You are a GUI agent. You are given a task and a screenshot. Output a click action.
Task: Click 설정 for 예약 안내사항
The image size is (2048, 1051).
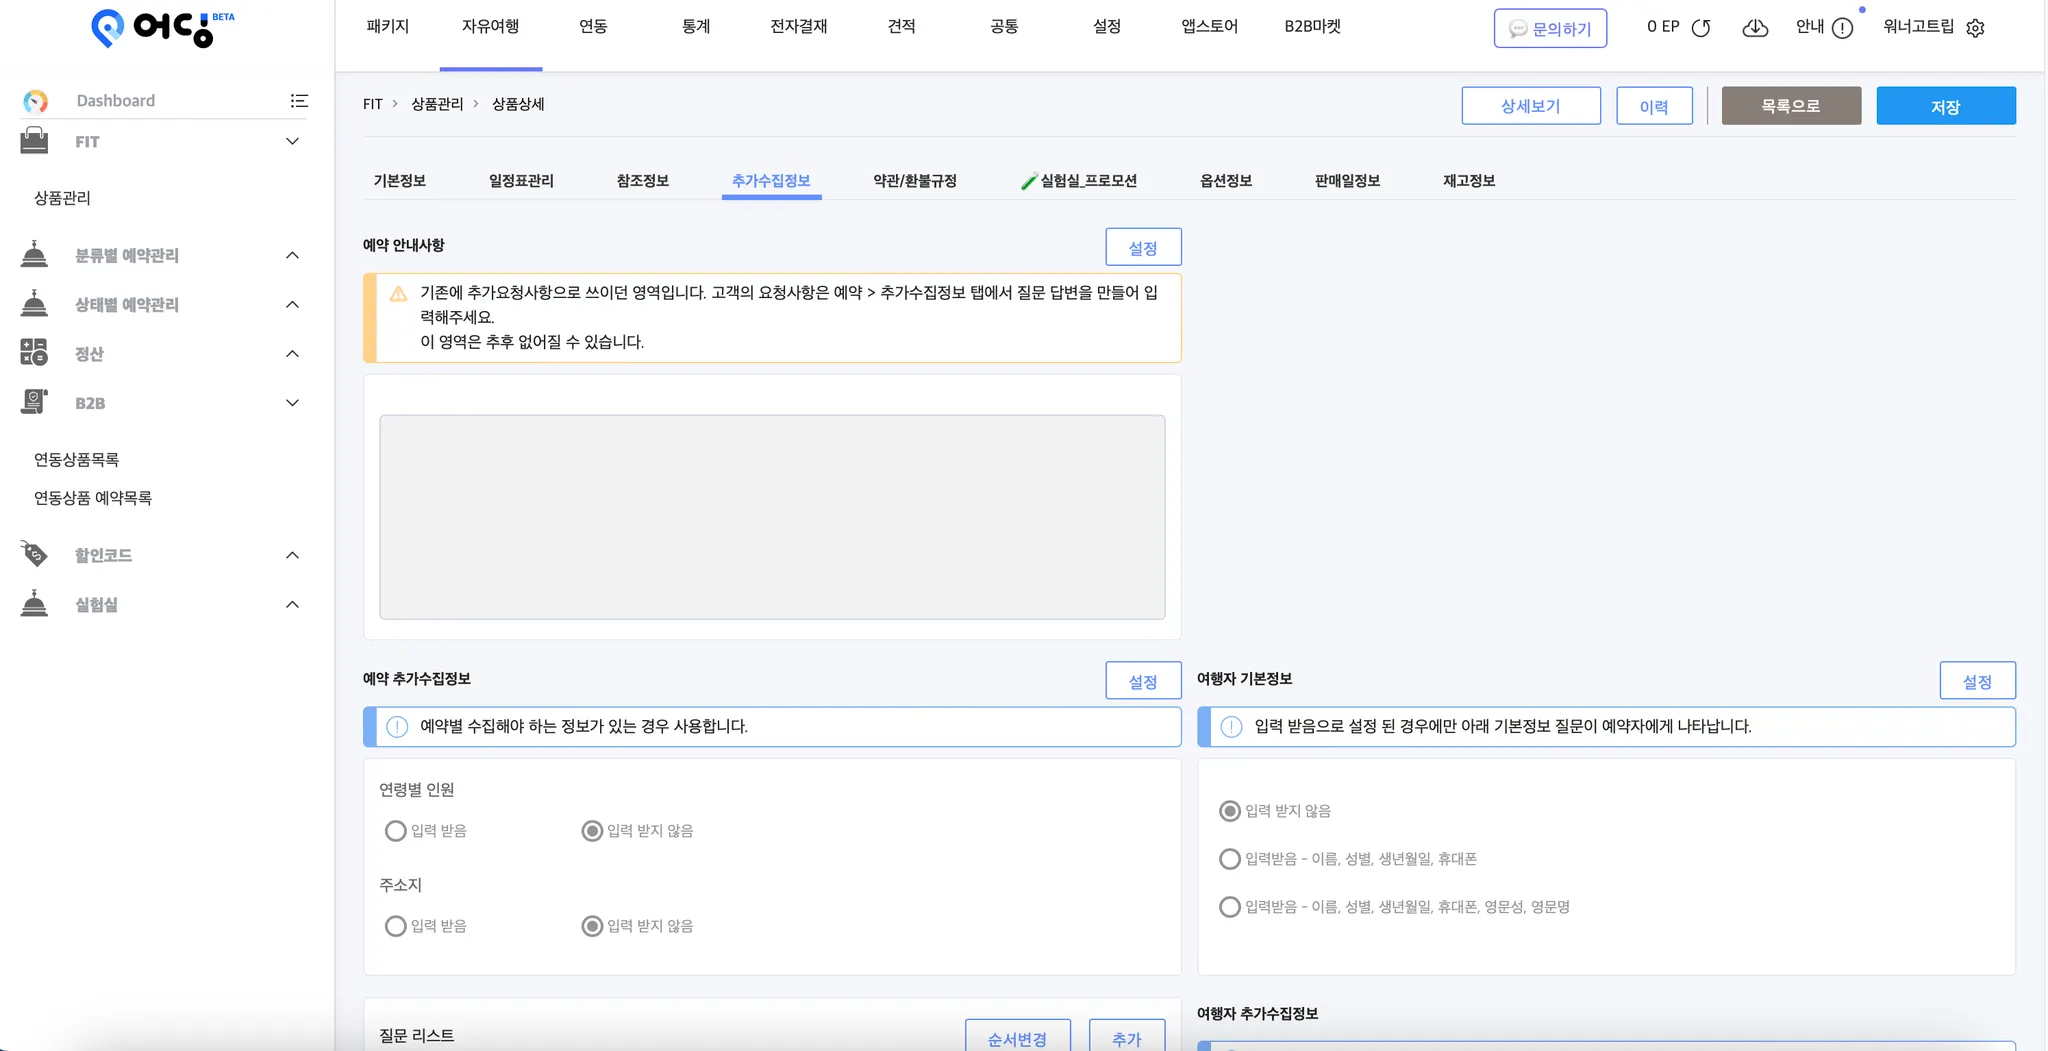click(x=1143, y=248)
